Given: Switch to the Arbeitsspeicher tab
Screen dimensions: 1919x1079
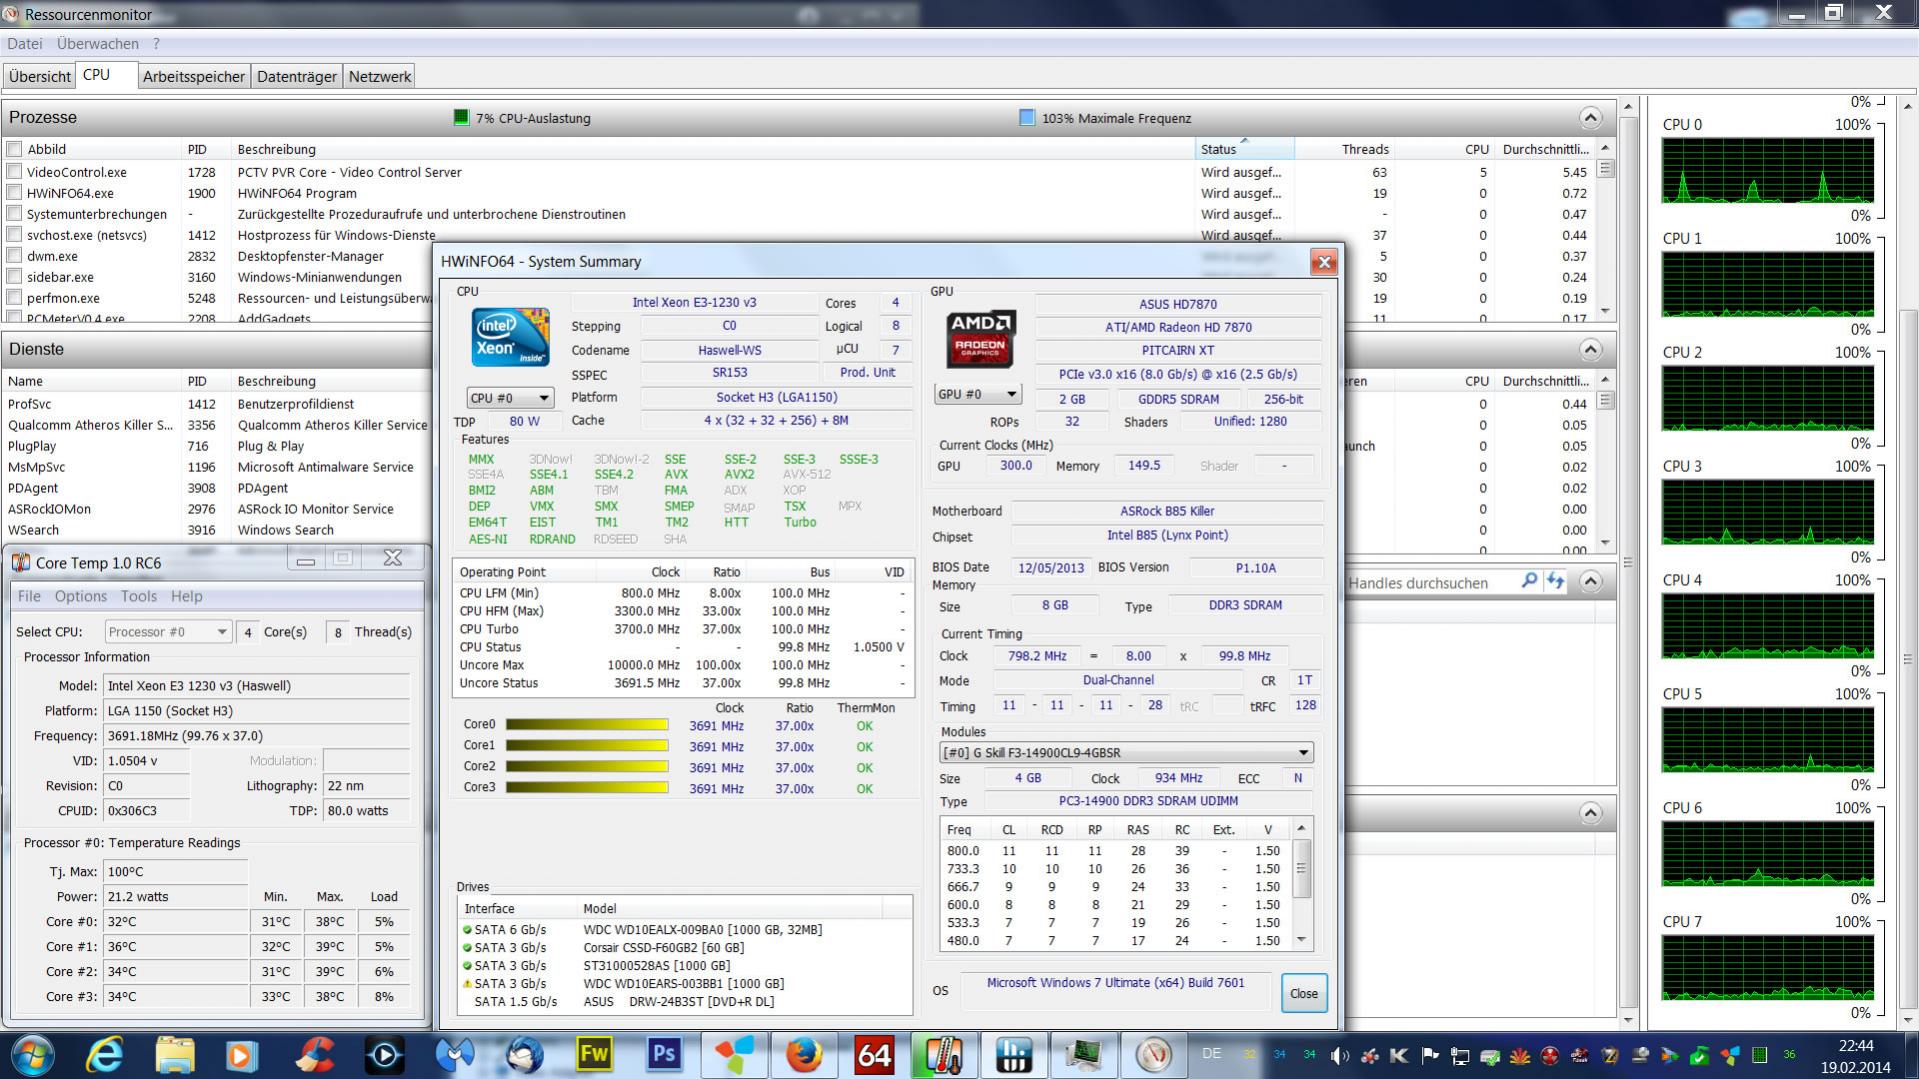Looking at the screenshot, I should pyautogui.click(x=194, y=77).
